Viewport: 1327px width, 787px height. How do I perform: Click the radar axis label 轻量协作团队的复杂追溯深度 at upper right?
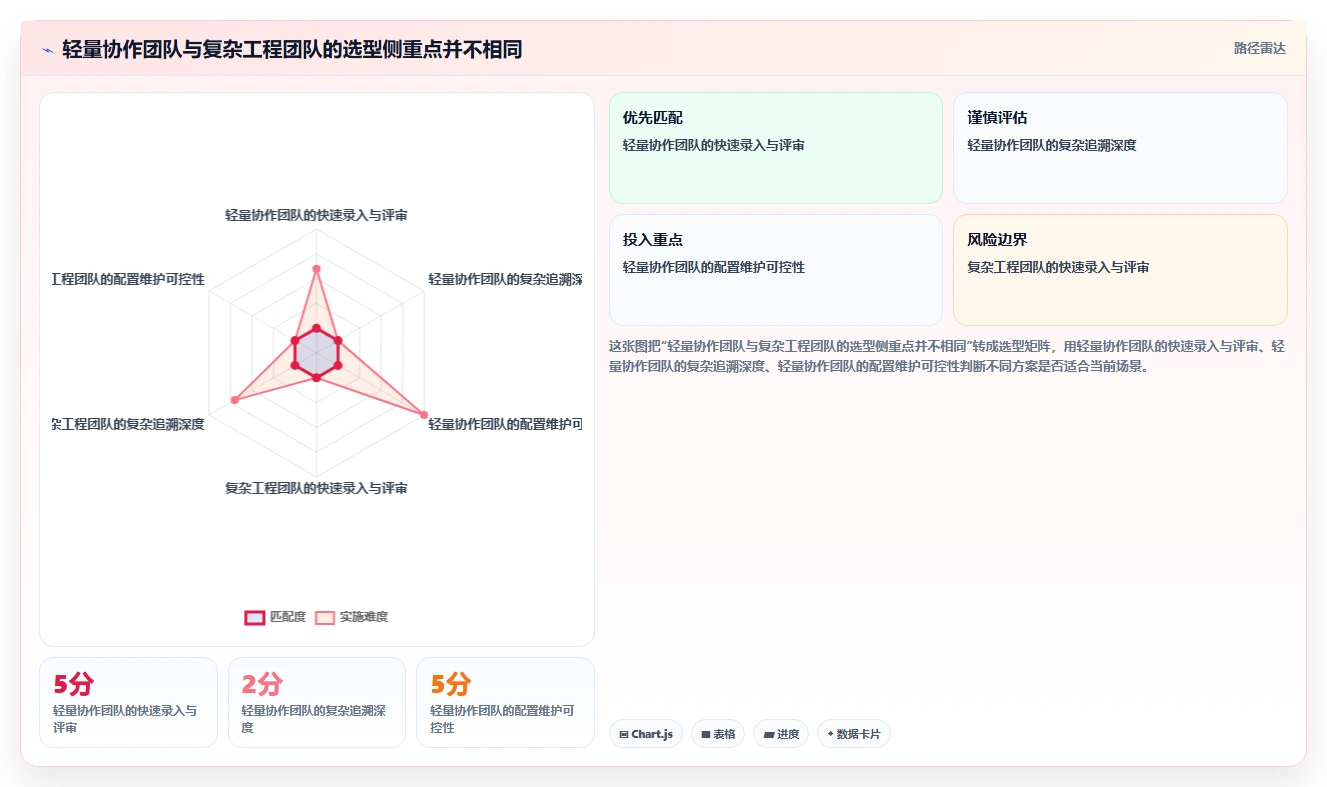pyautogui.click(x=505, y=279)
